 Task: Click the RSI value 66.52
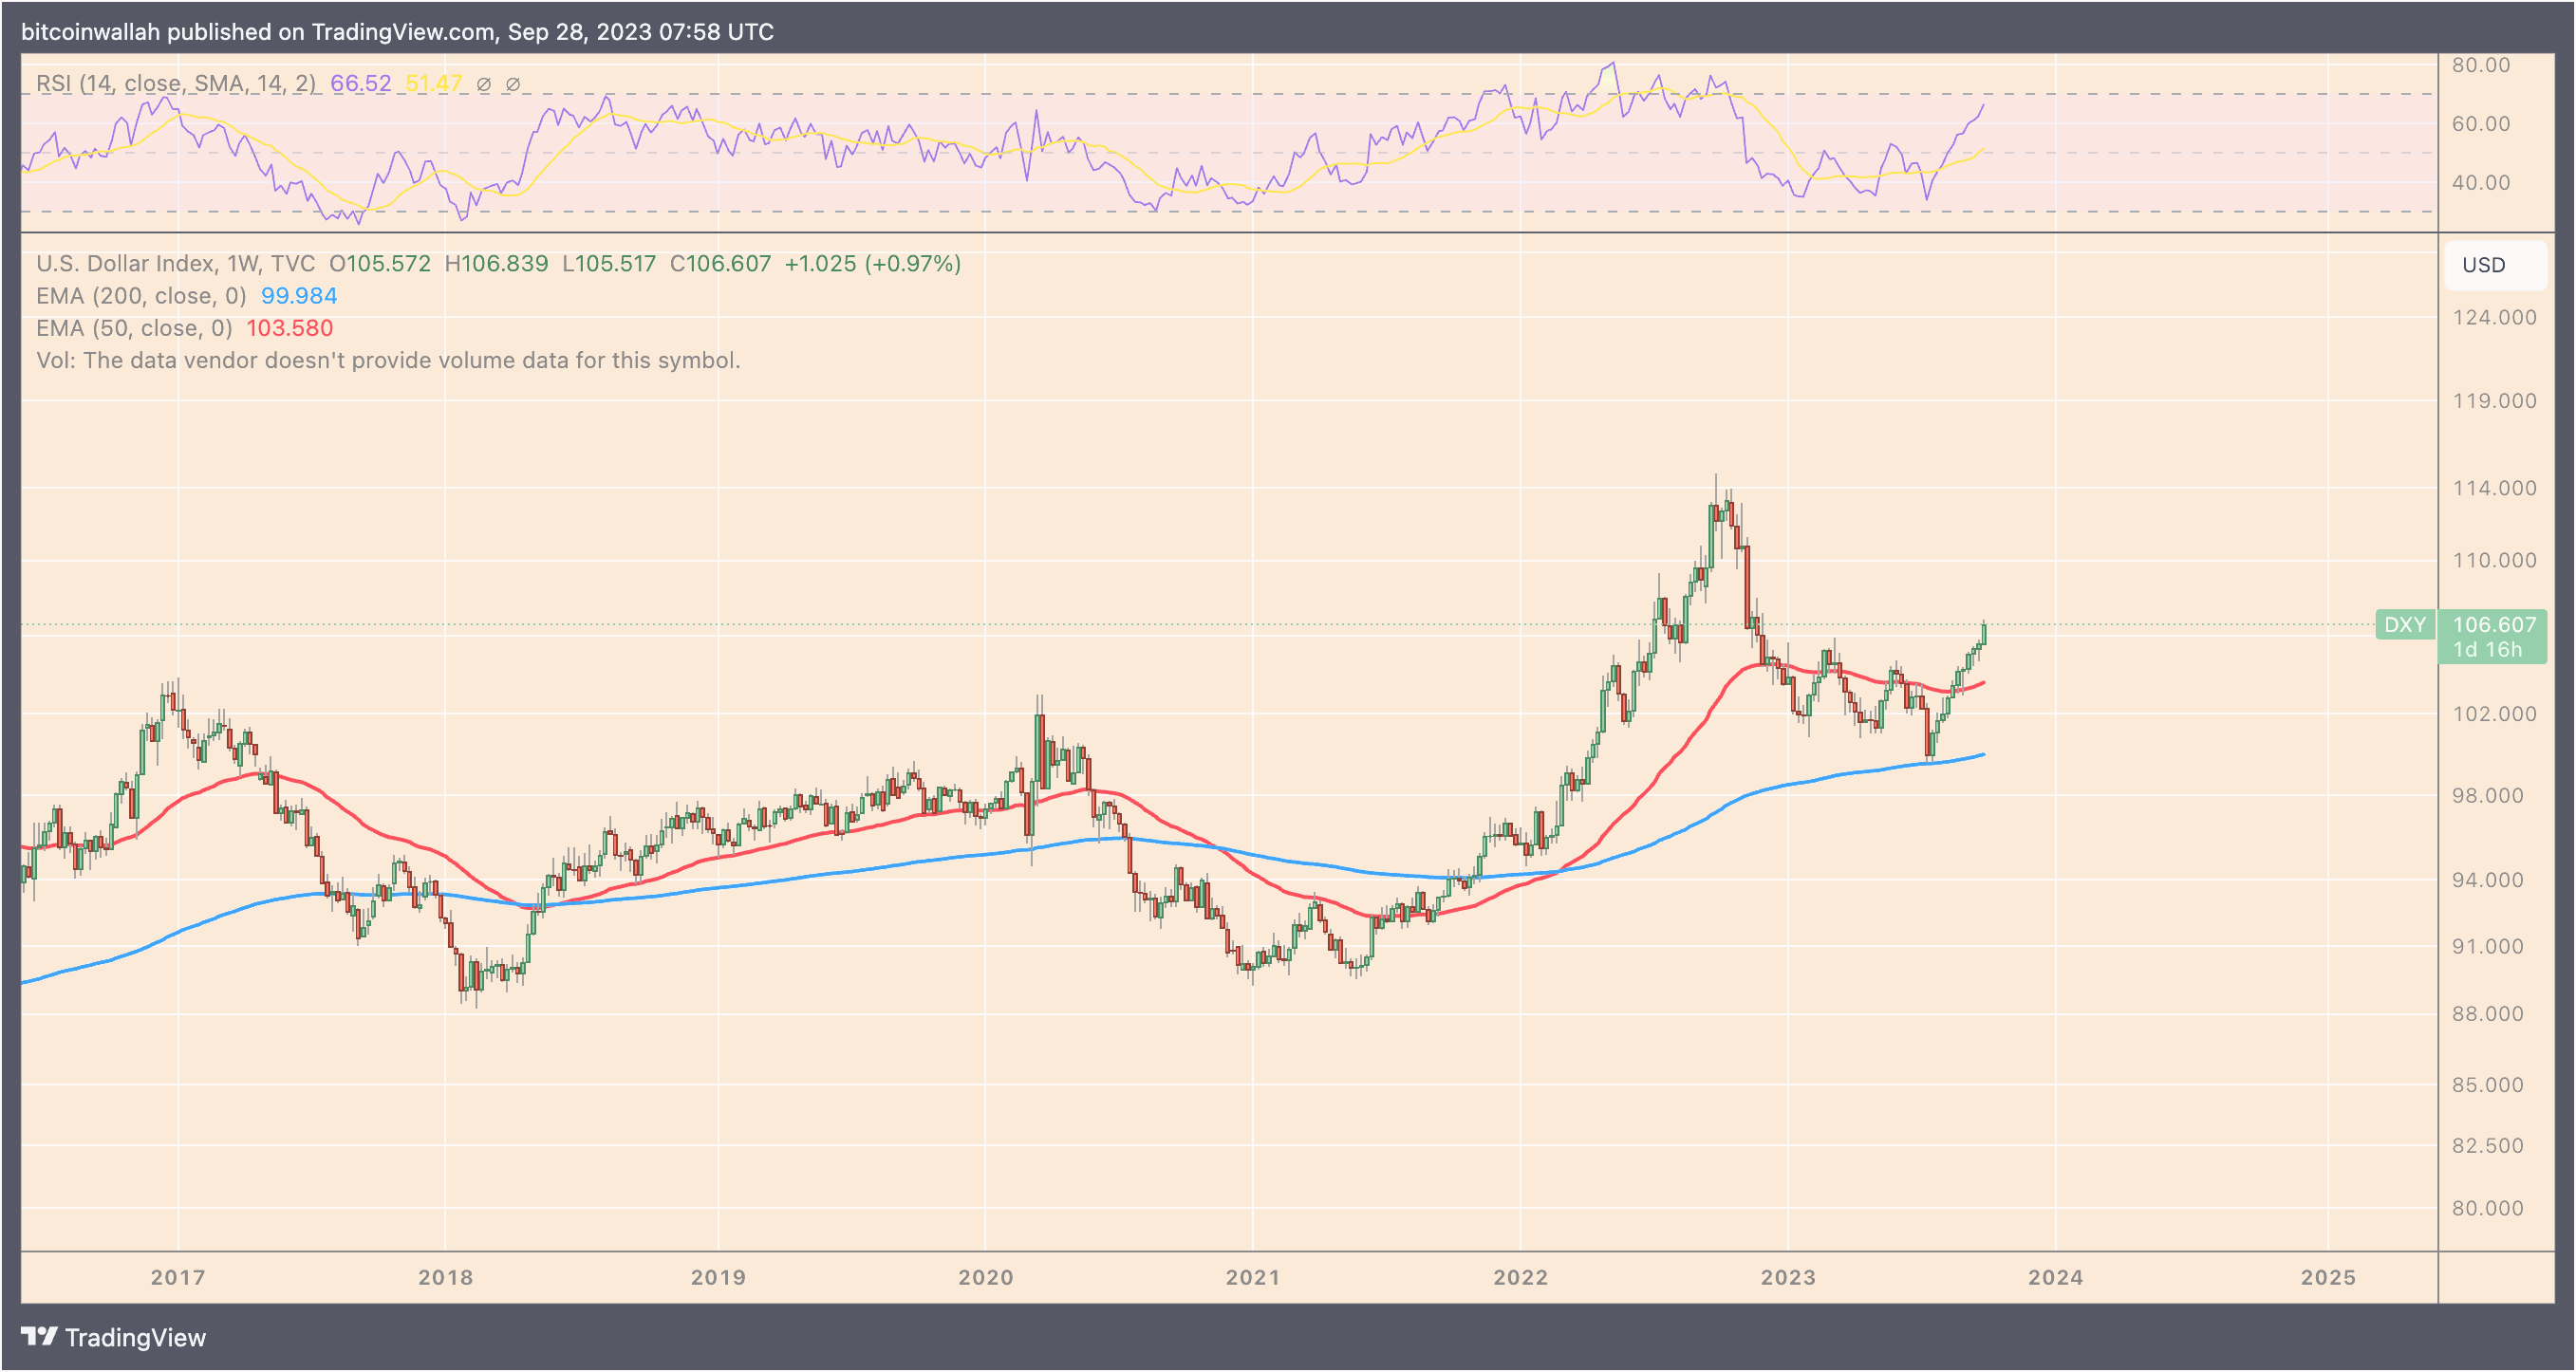pos(361,83)
